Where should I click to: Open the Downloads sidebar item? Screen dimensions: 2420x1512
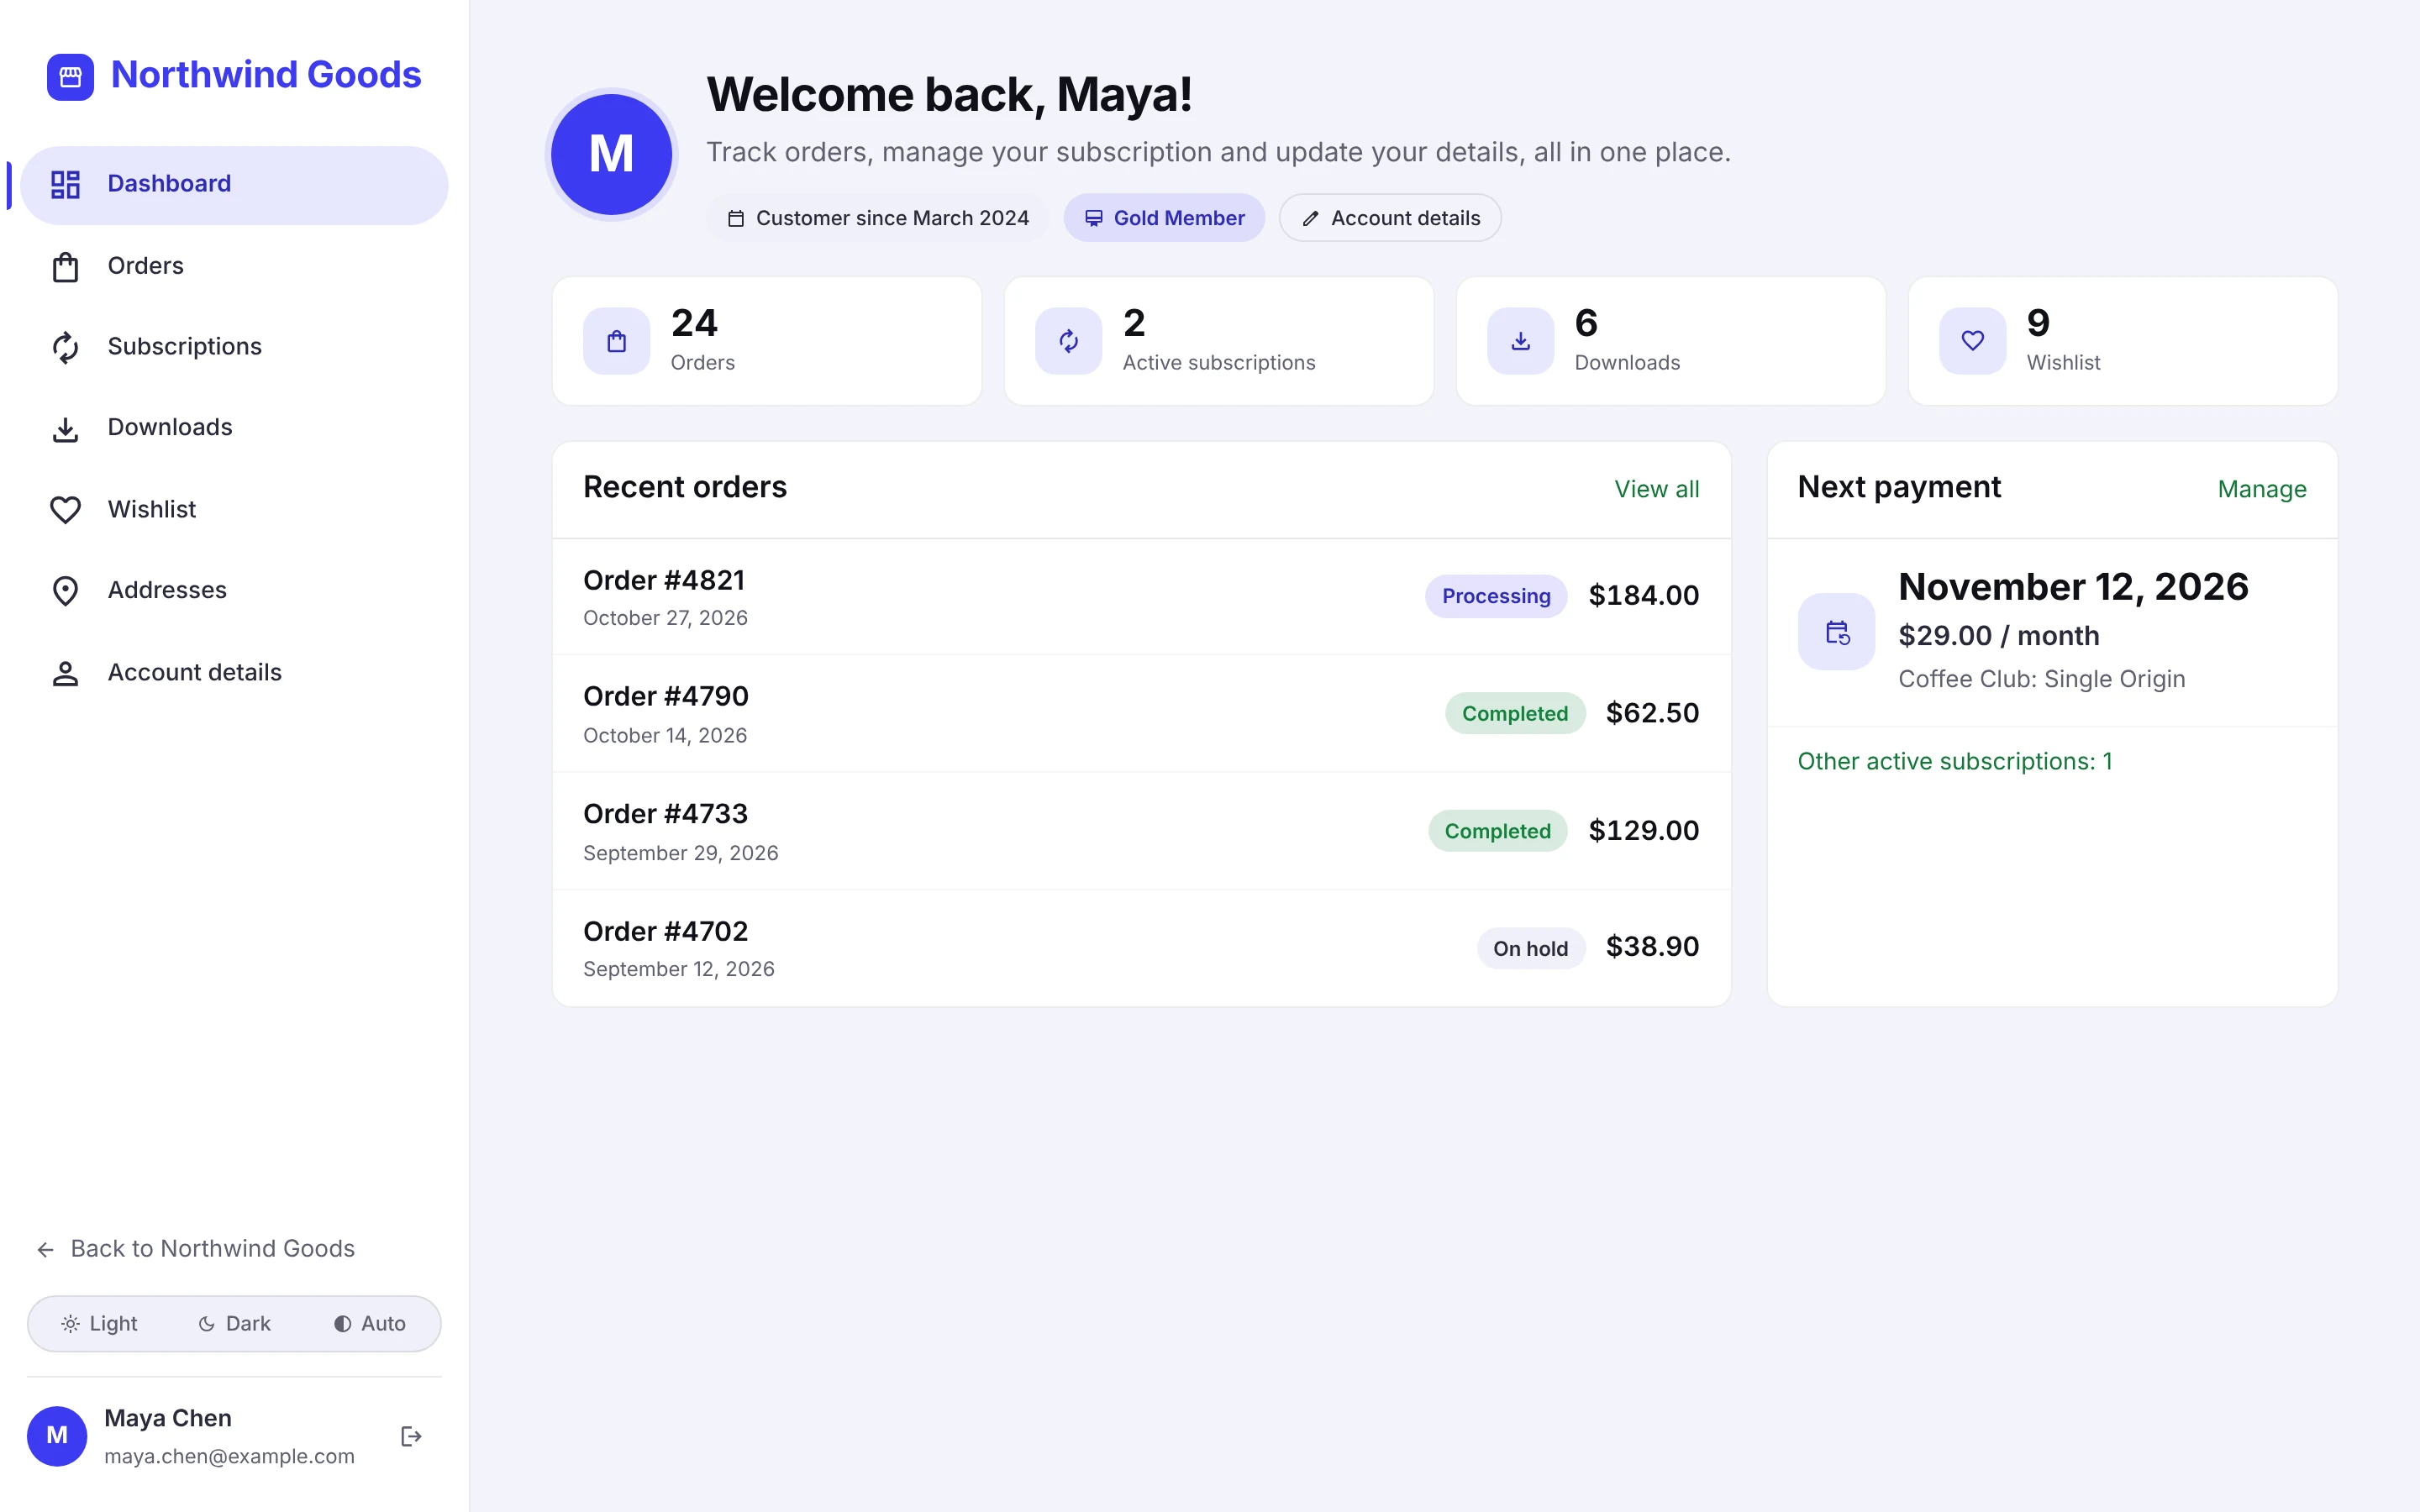[234, 428]
